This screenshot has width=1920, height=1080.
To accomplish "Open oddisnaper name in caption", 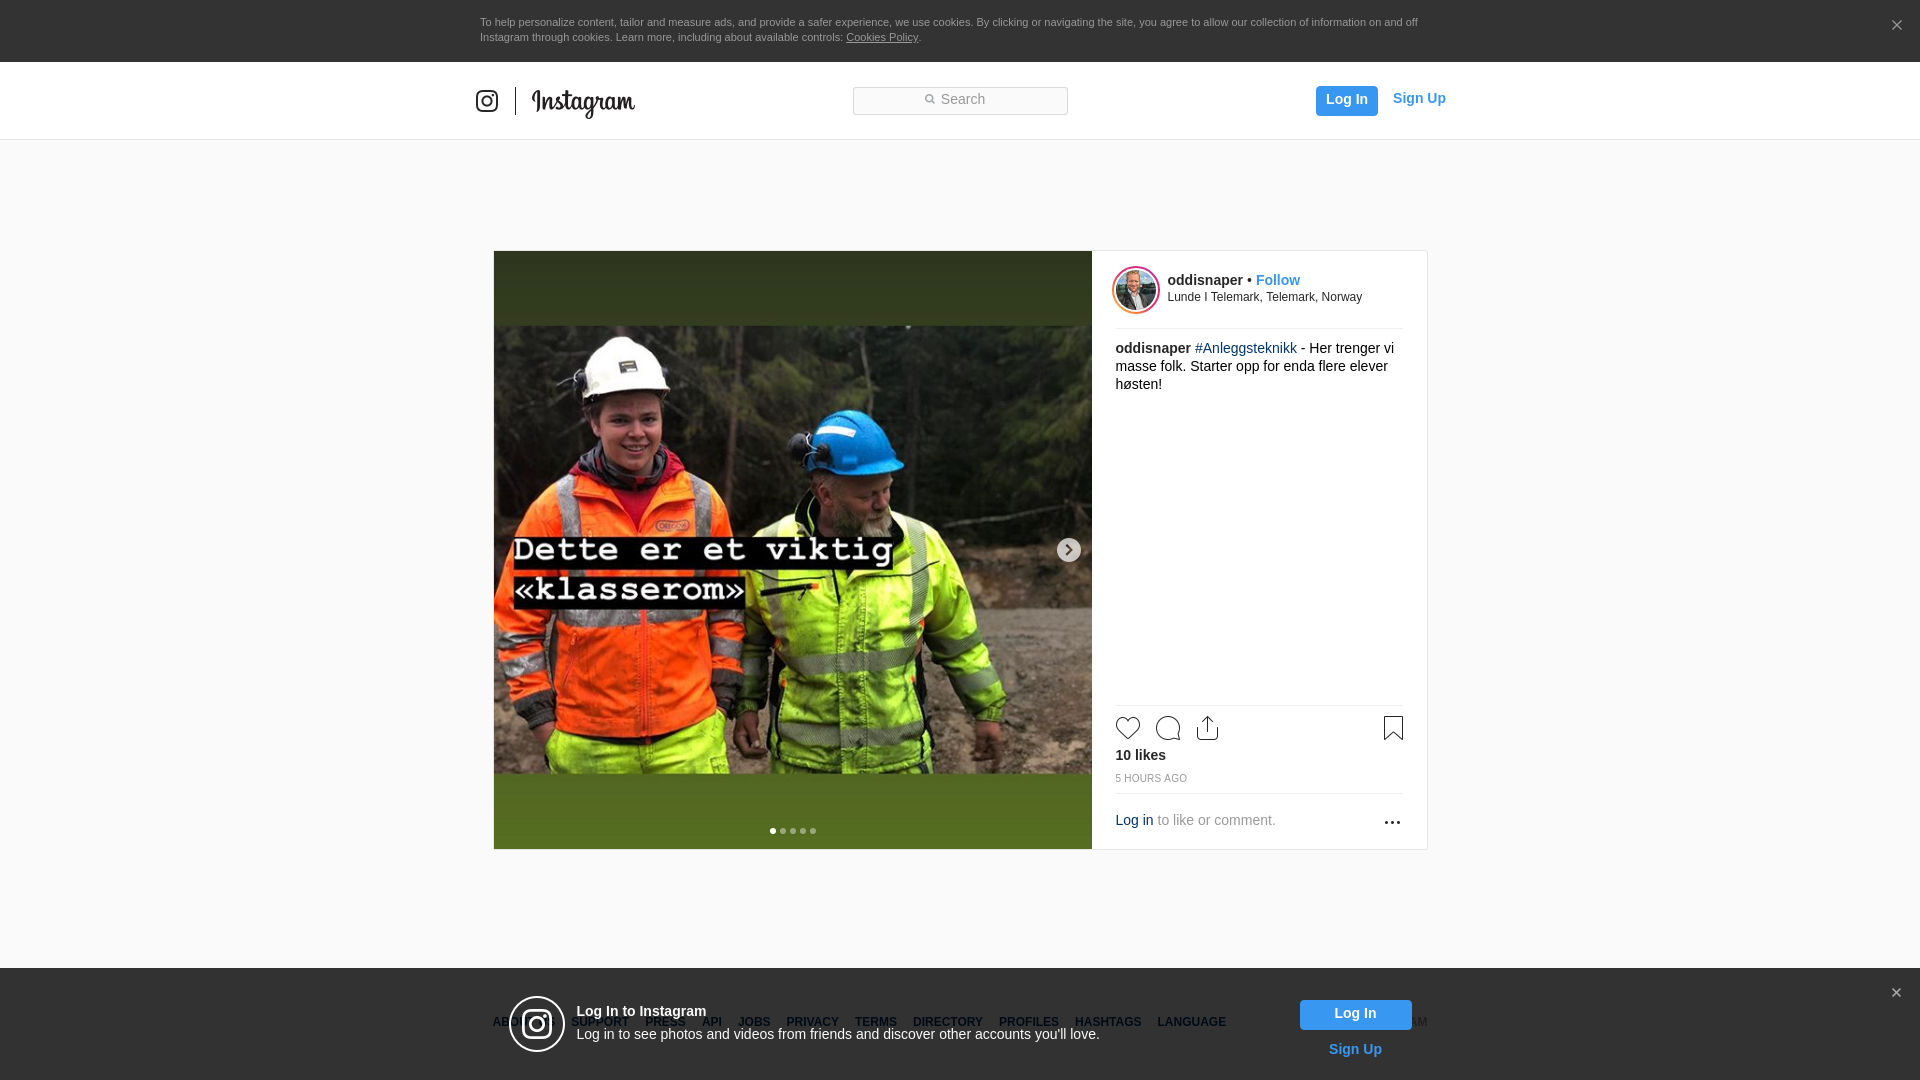I will click(x=1153, y=348).
